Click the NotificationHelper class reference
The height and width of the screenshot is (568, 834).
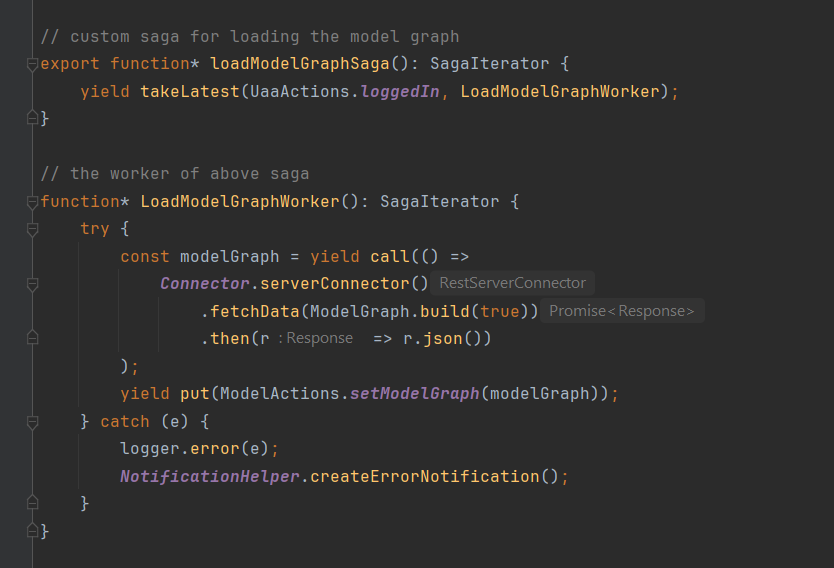point(210,477)
